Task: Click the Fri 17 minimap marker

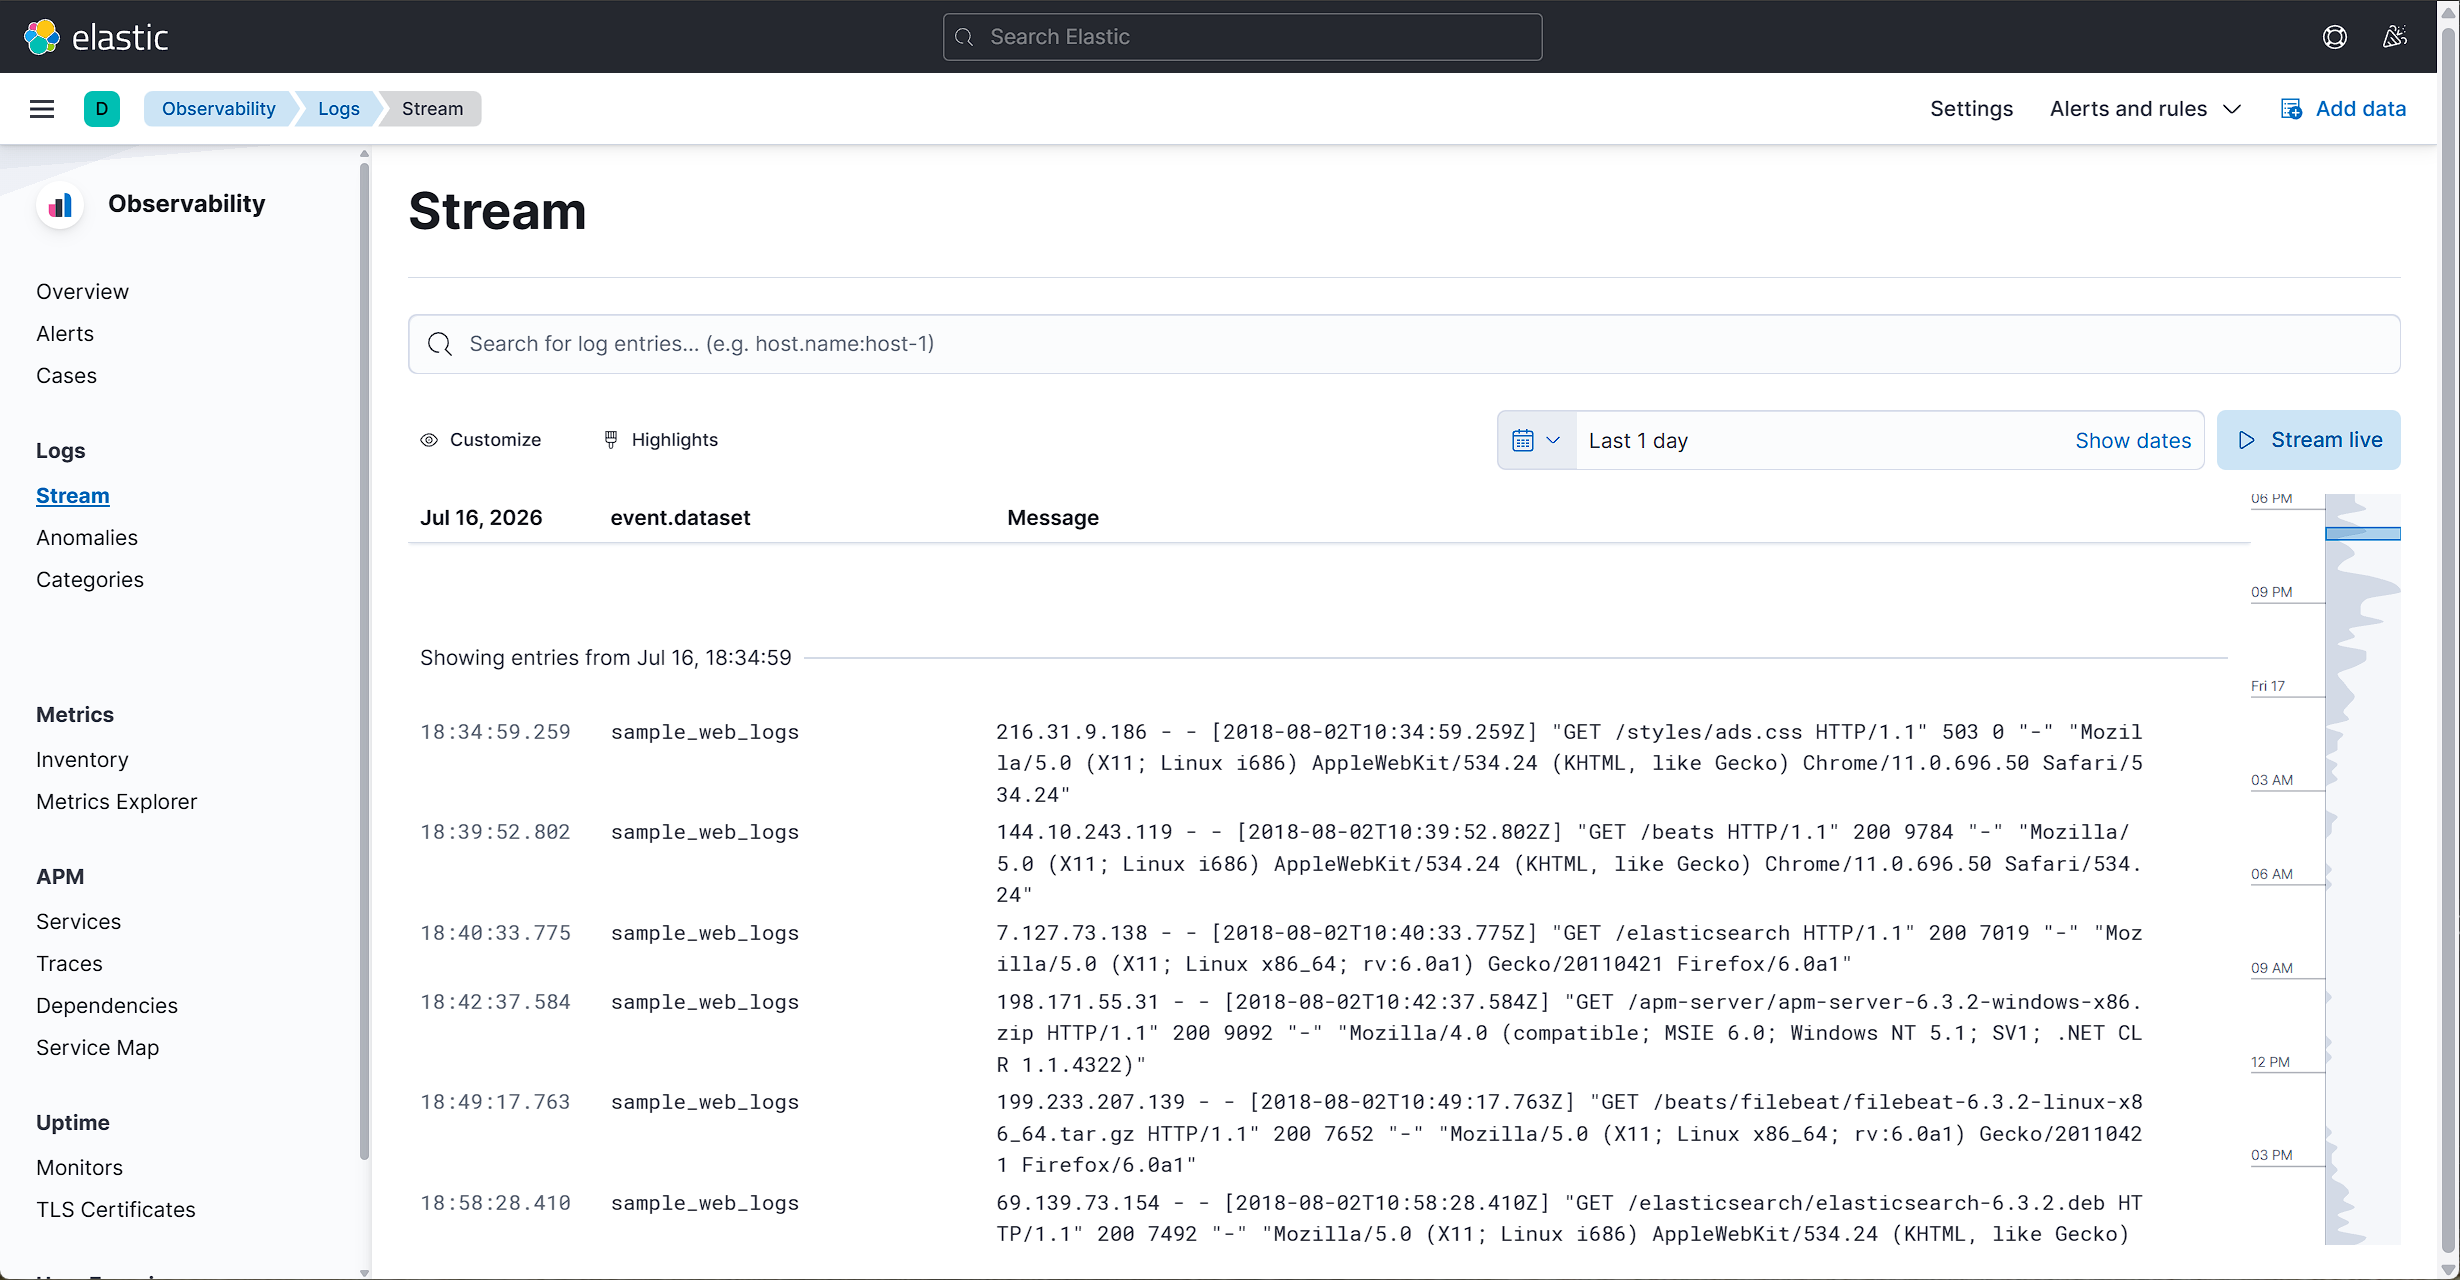Action: click(2268, 686)
